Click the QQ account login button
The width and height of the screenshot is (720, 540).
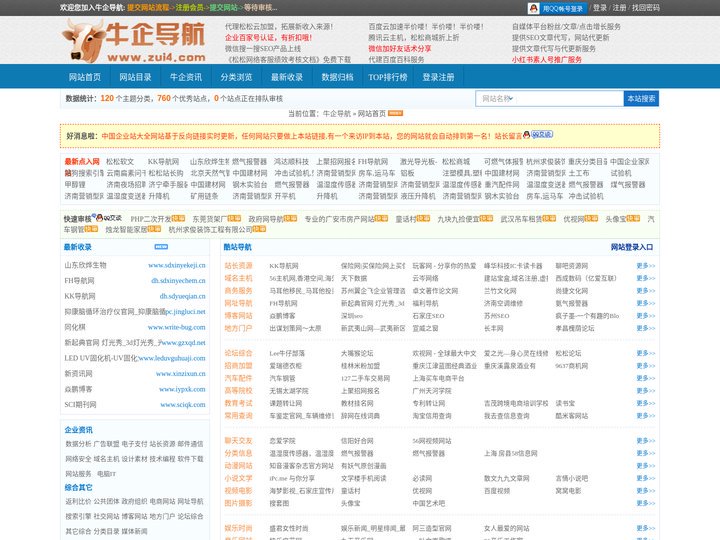click(557, 8)
